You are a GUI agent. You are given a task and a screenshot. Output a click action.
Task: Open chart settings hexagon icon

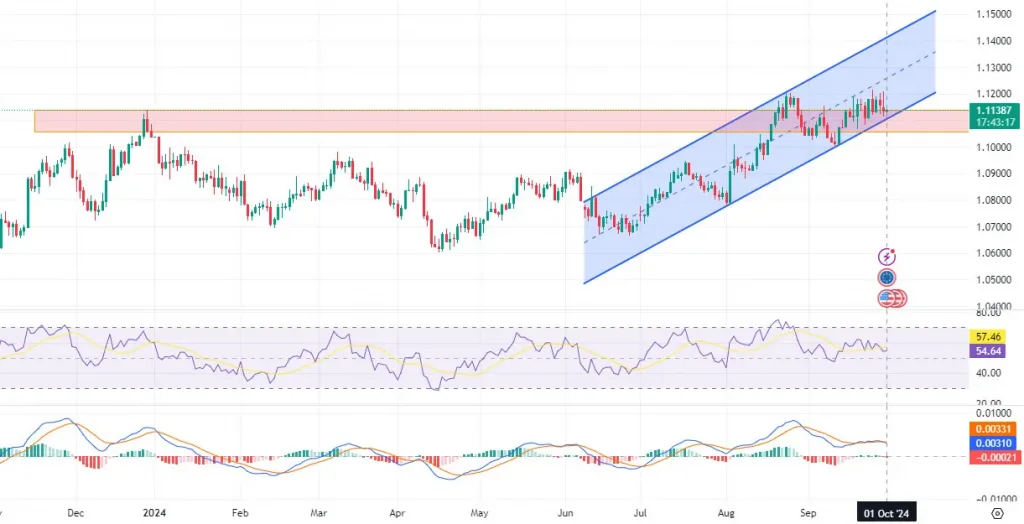tap(997, 512)
